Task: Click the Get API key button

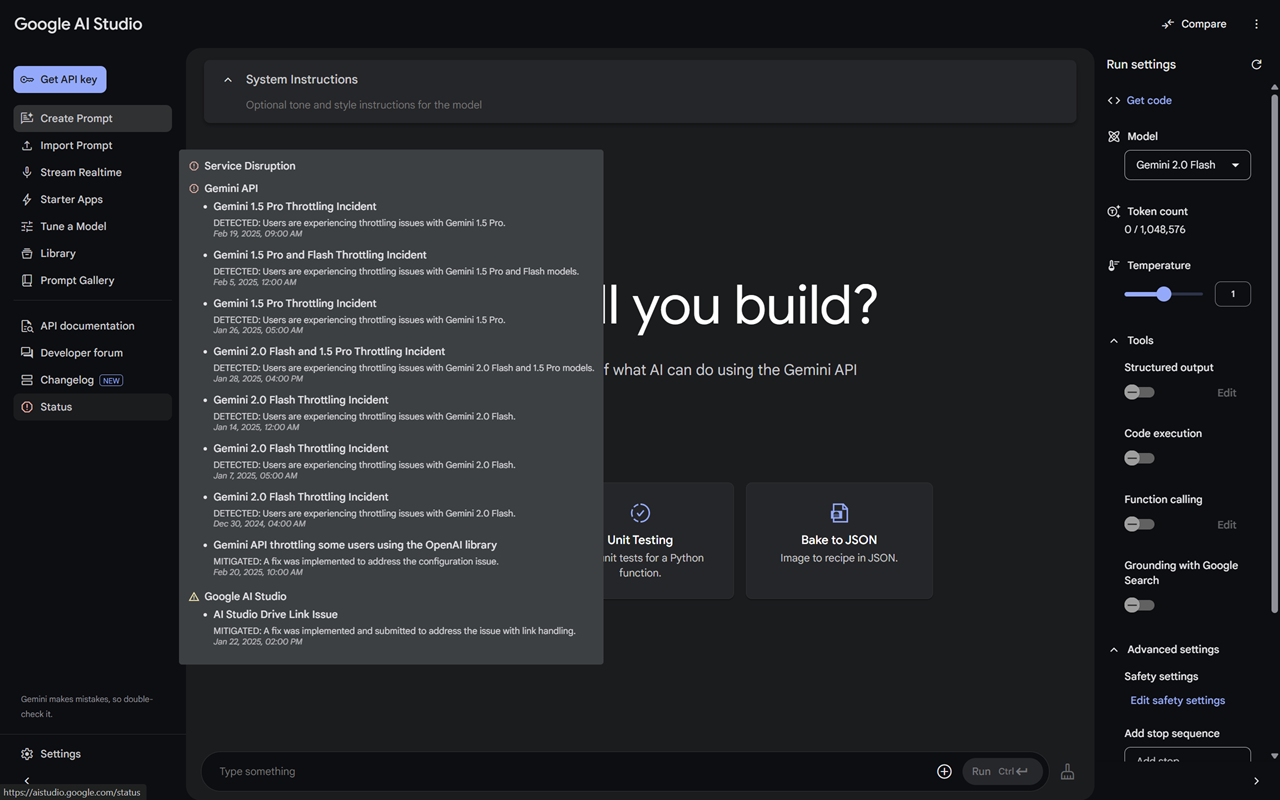Action: [60, 79]
